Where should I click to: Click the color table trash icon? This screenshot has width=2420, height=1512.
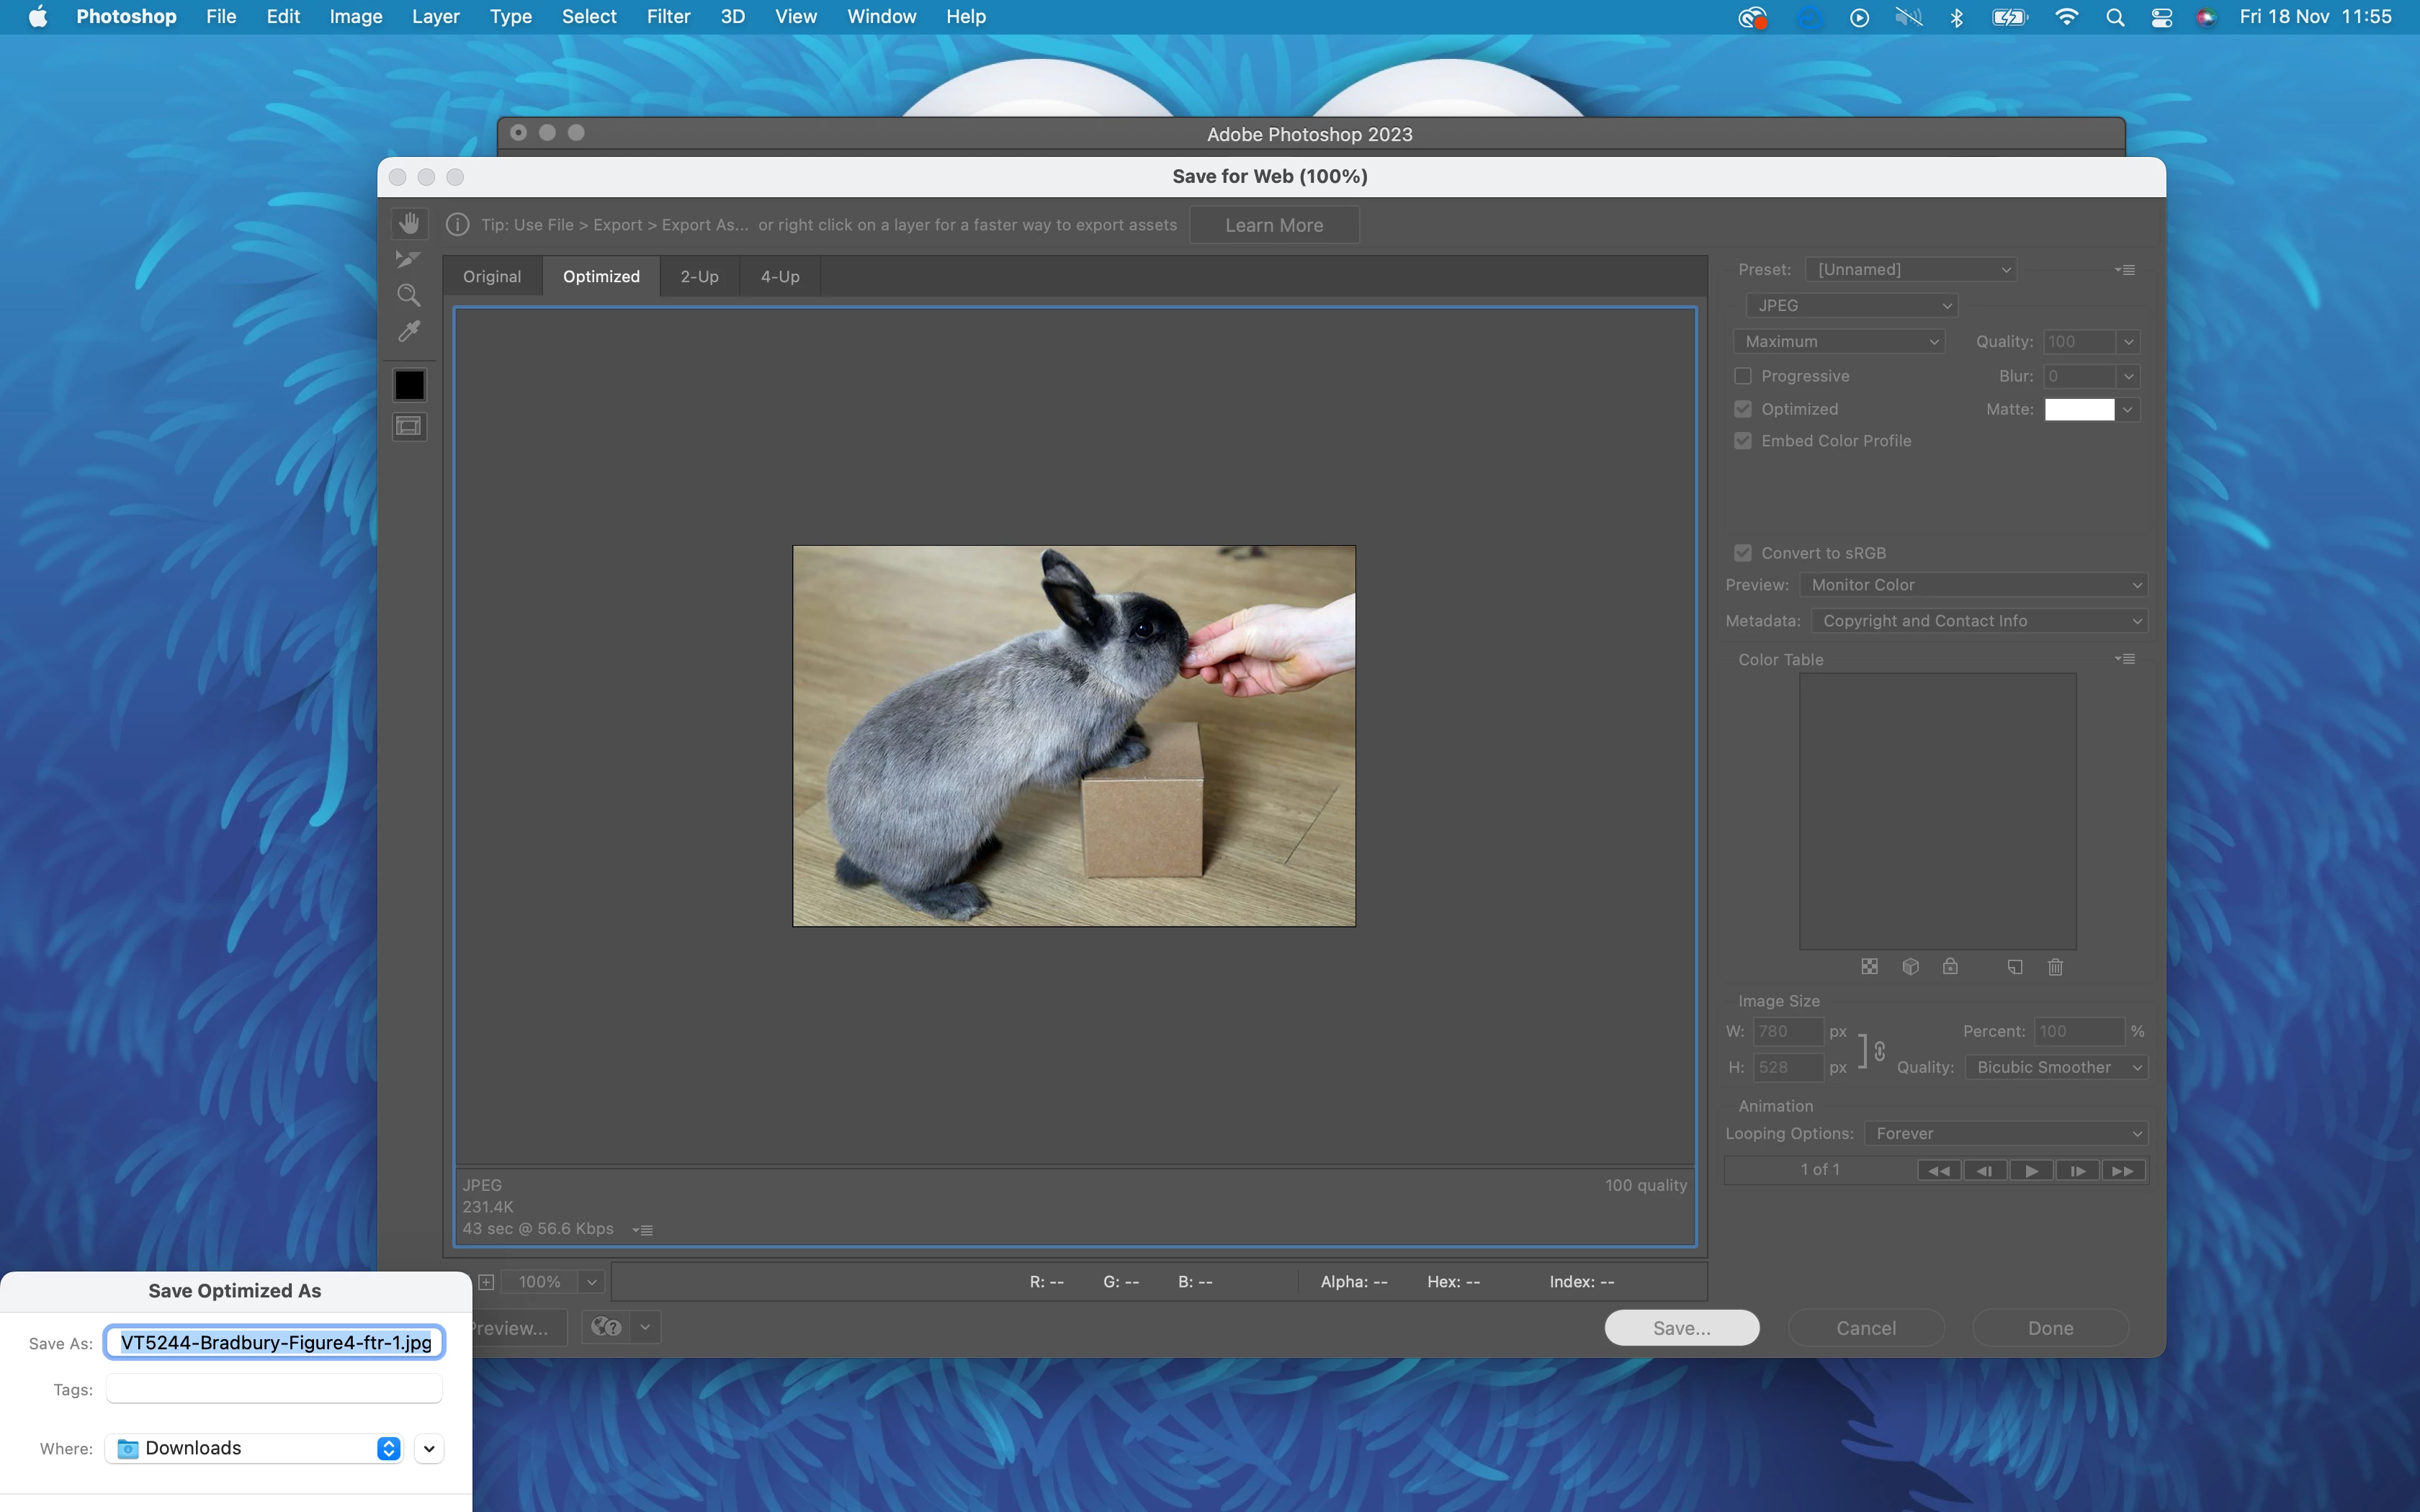(2055, 967)
